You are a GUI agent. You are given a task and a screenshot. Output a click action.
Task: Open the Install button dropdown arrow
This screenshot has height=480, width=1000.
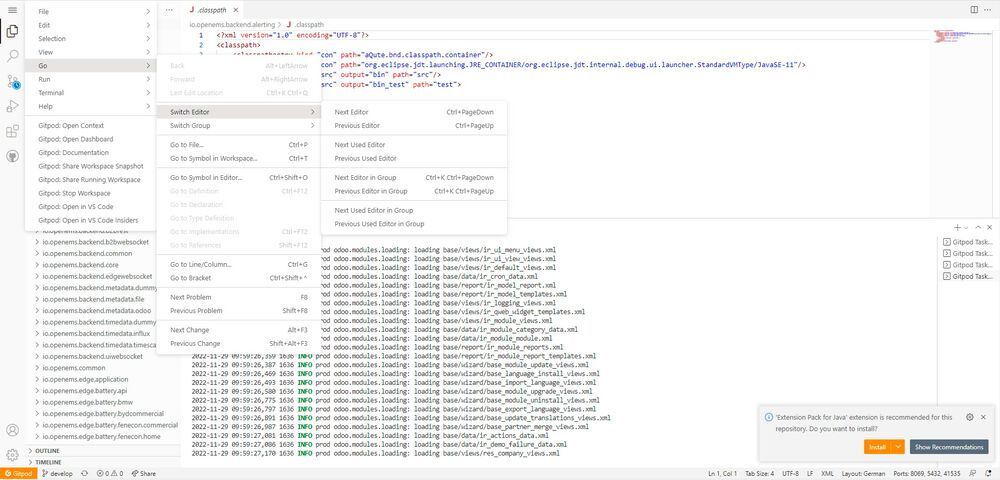pos(899,447)
